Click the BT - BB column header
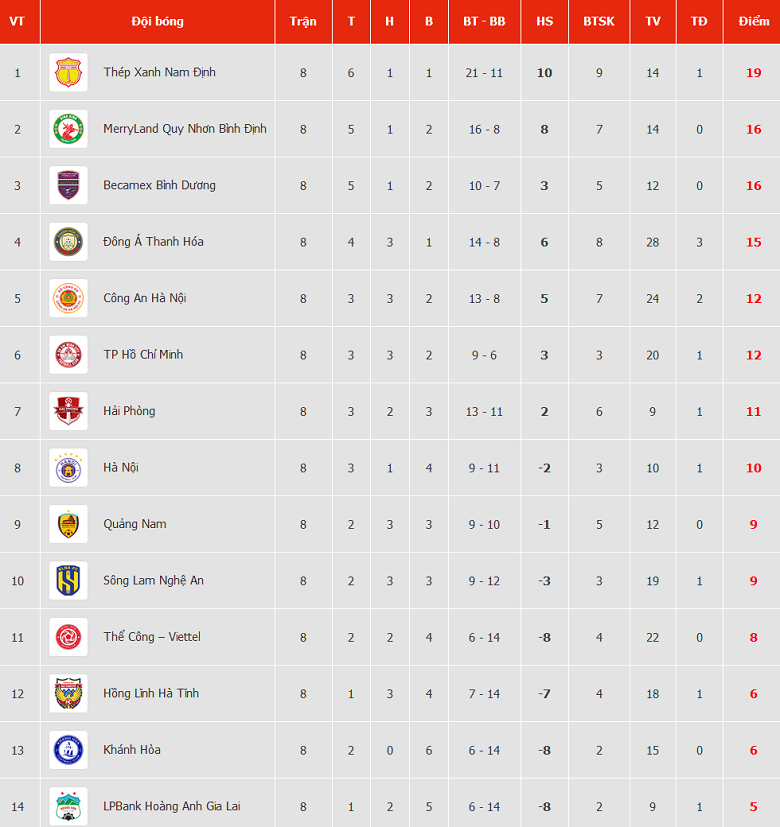780x827 pixels. (484, 21)
